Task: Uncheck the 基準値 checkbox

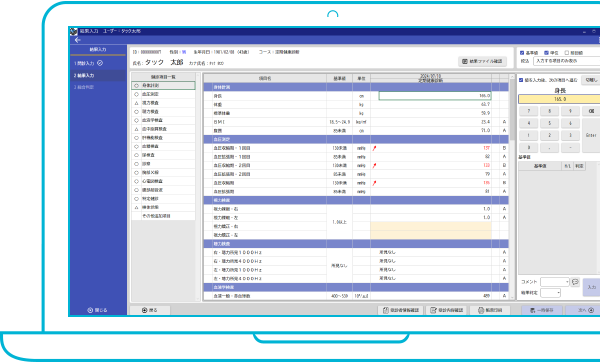Action: [522, 53]
